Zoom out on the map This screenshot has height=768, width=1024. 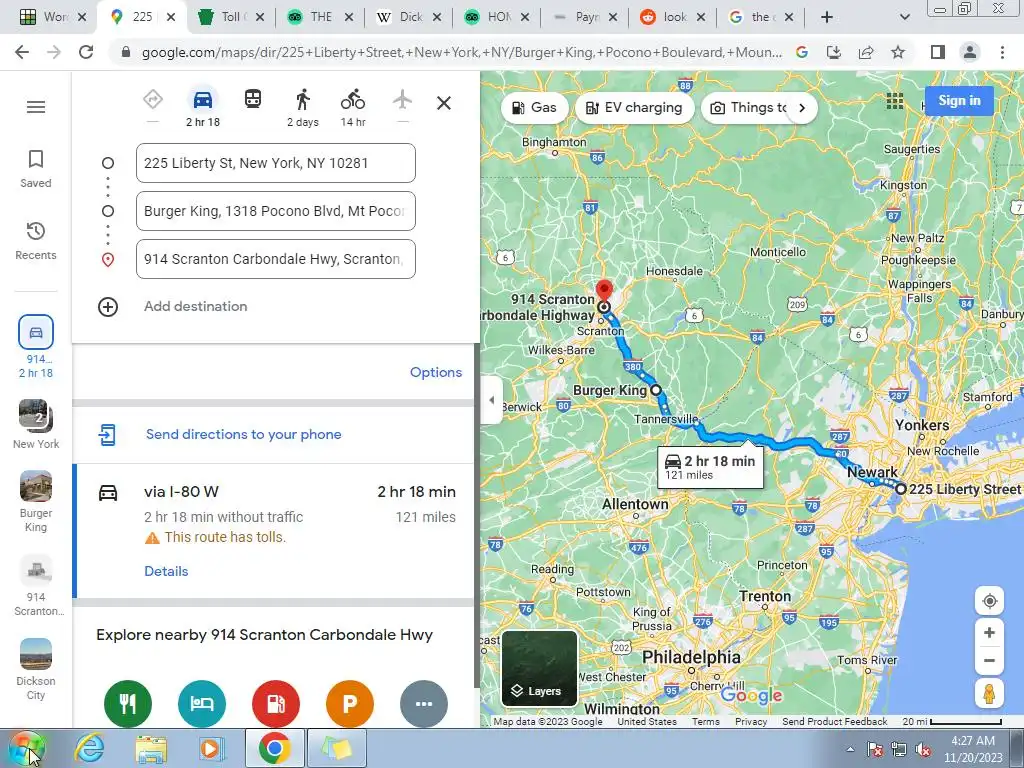coord(989,660)
